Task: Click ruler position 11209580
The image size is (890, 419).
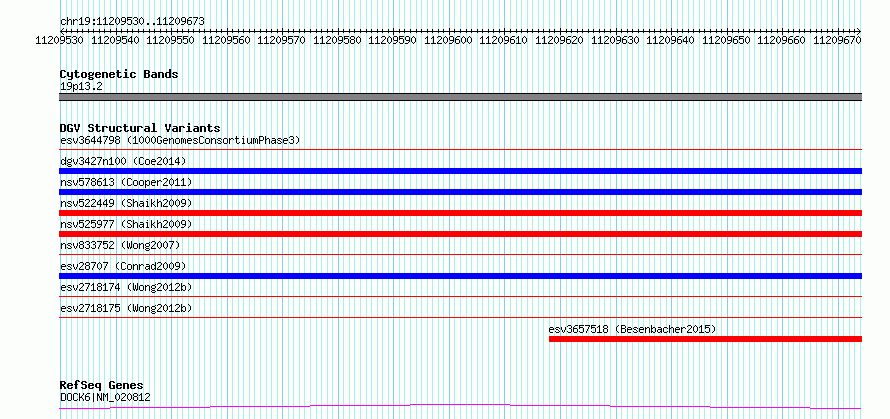Action: click(x=338, y=40)
